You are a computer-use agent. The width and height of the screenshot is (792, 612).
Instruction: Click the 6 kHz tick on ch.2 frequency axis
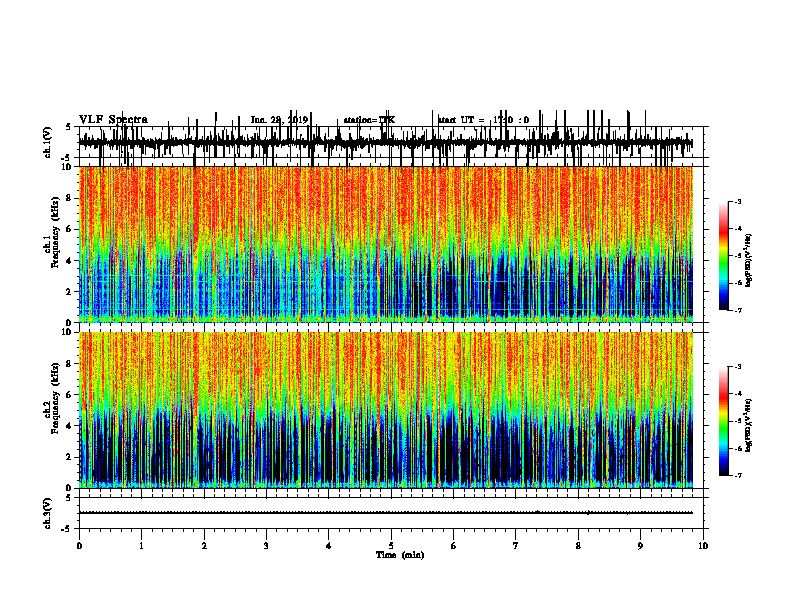pos(69,395)
